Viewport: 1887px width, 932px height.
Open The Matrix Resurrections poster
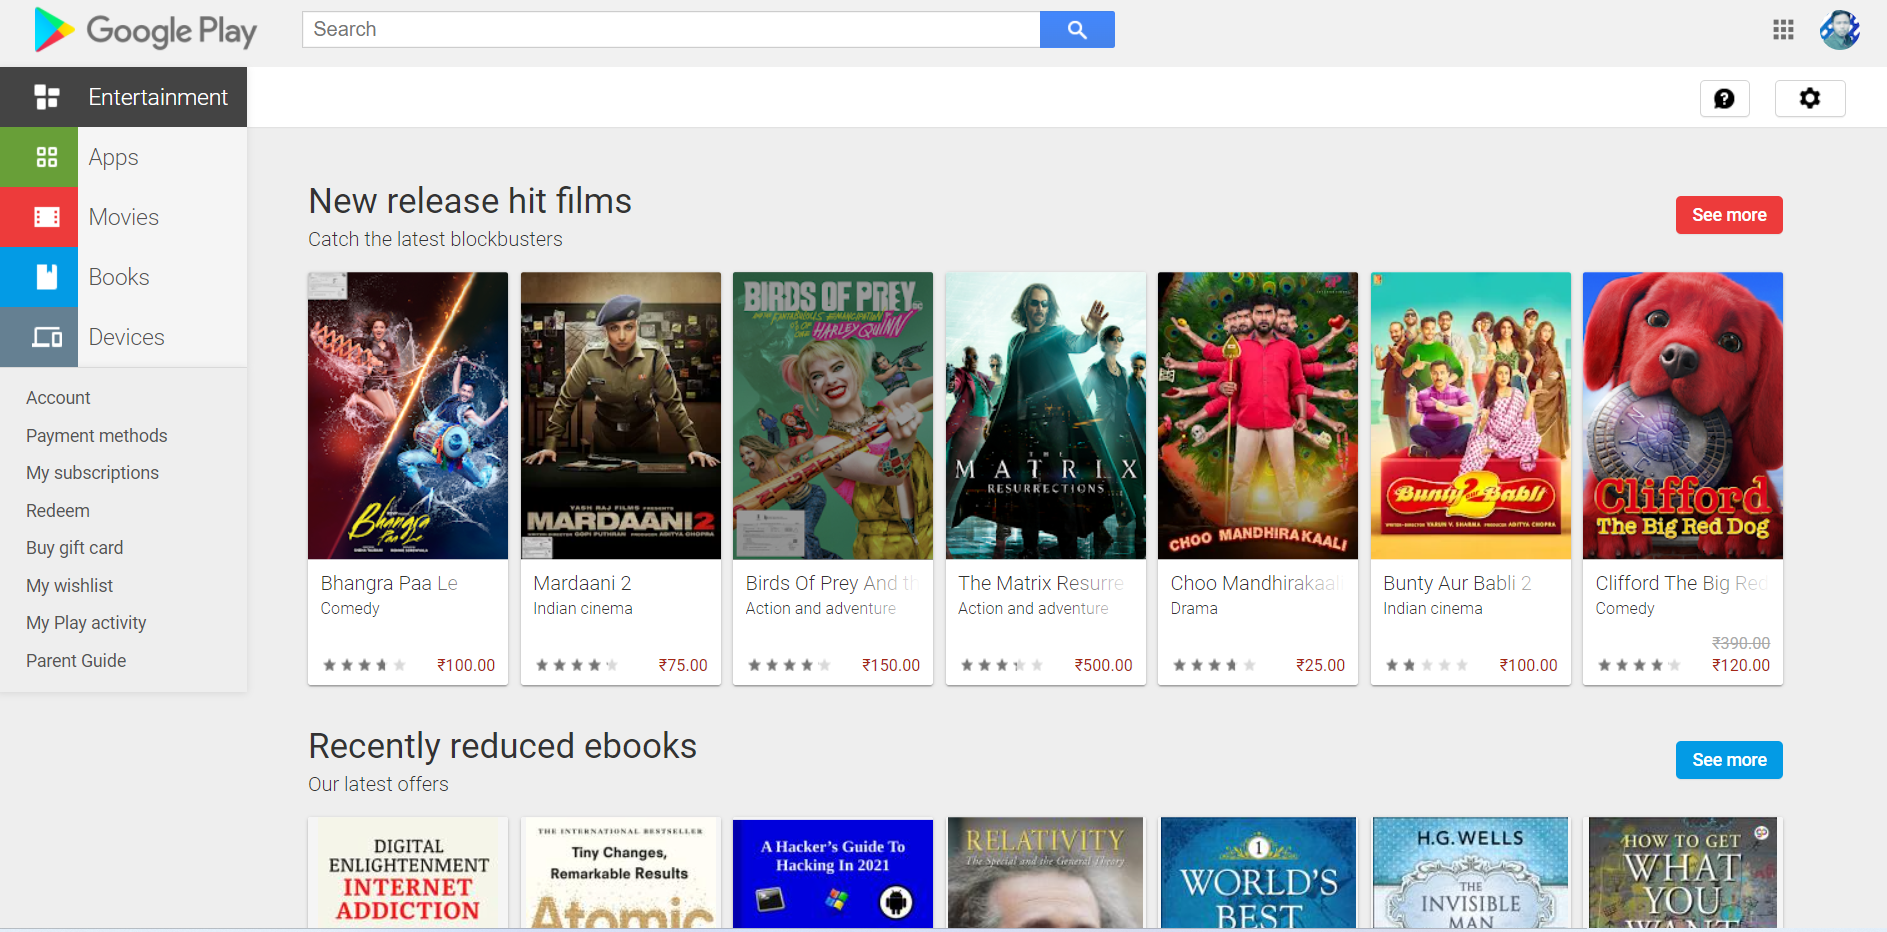(1046, 416)
